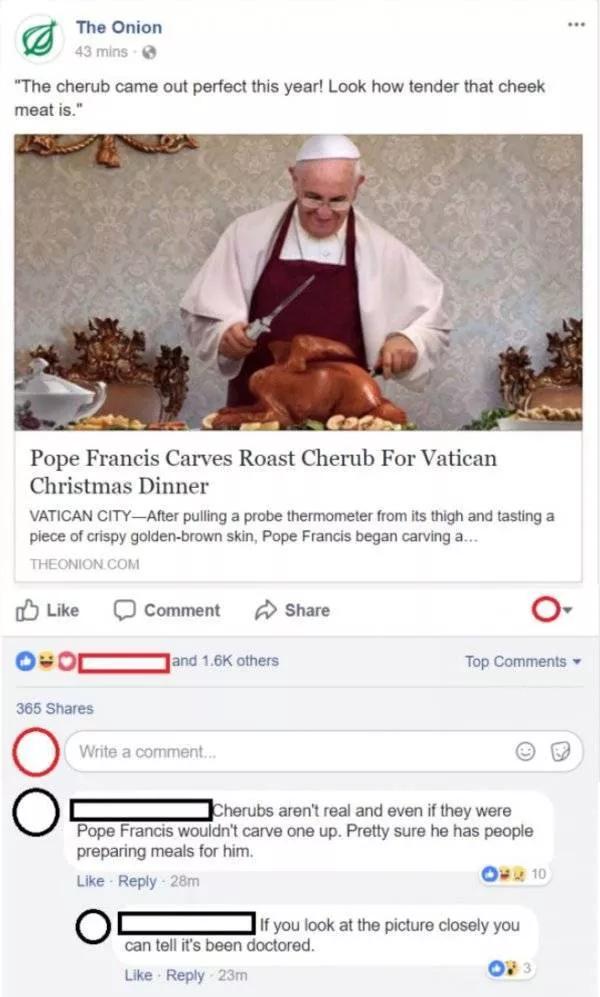This screenshot has height=997, width=600.
Task: Open the three-dot post options menu
Action: click(x=572, y=22)
